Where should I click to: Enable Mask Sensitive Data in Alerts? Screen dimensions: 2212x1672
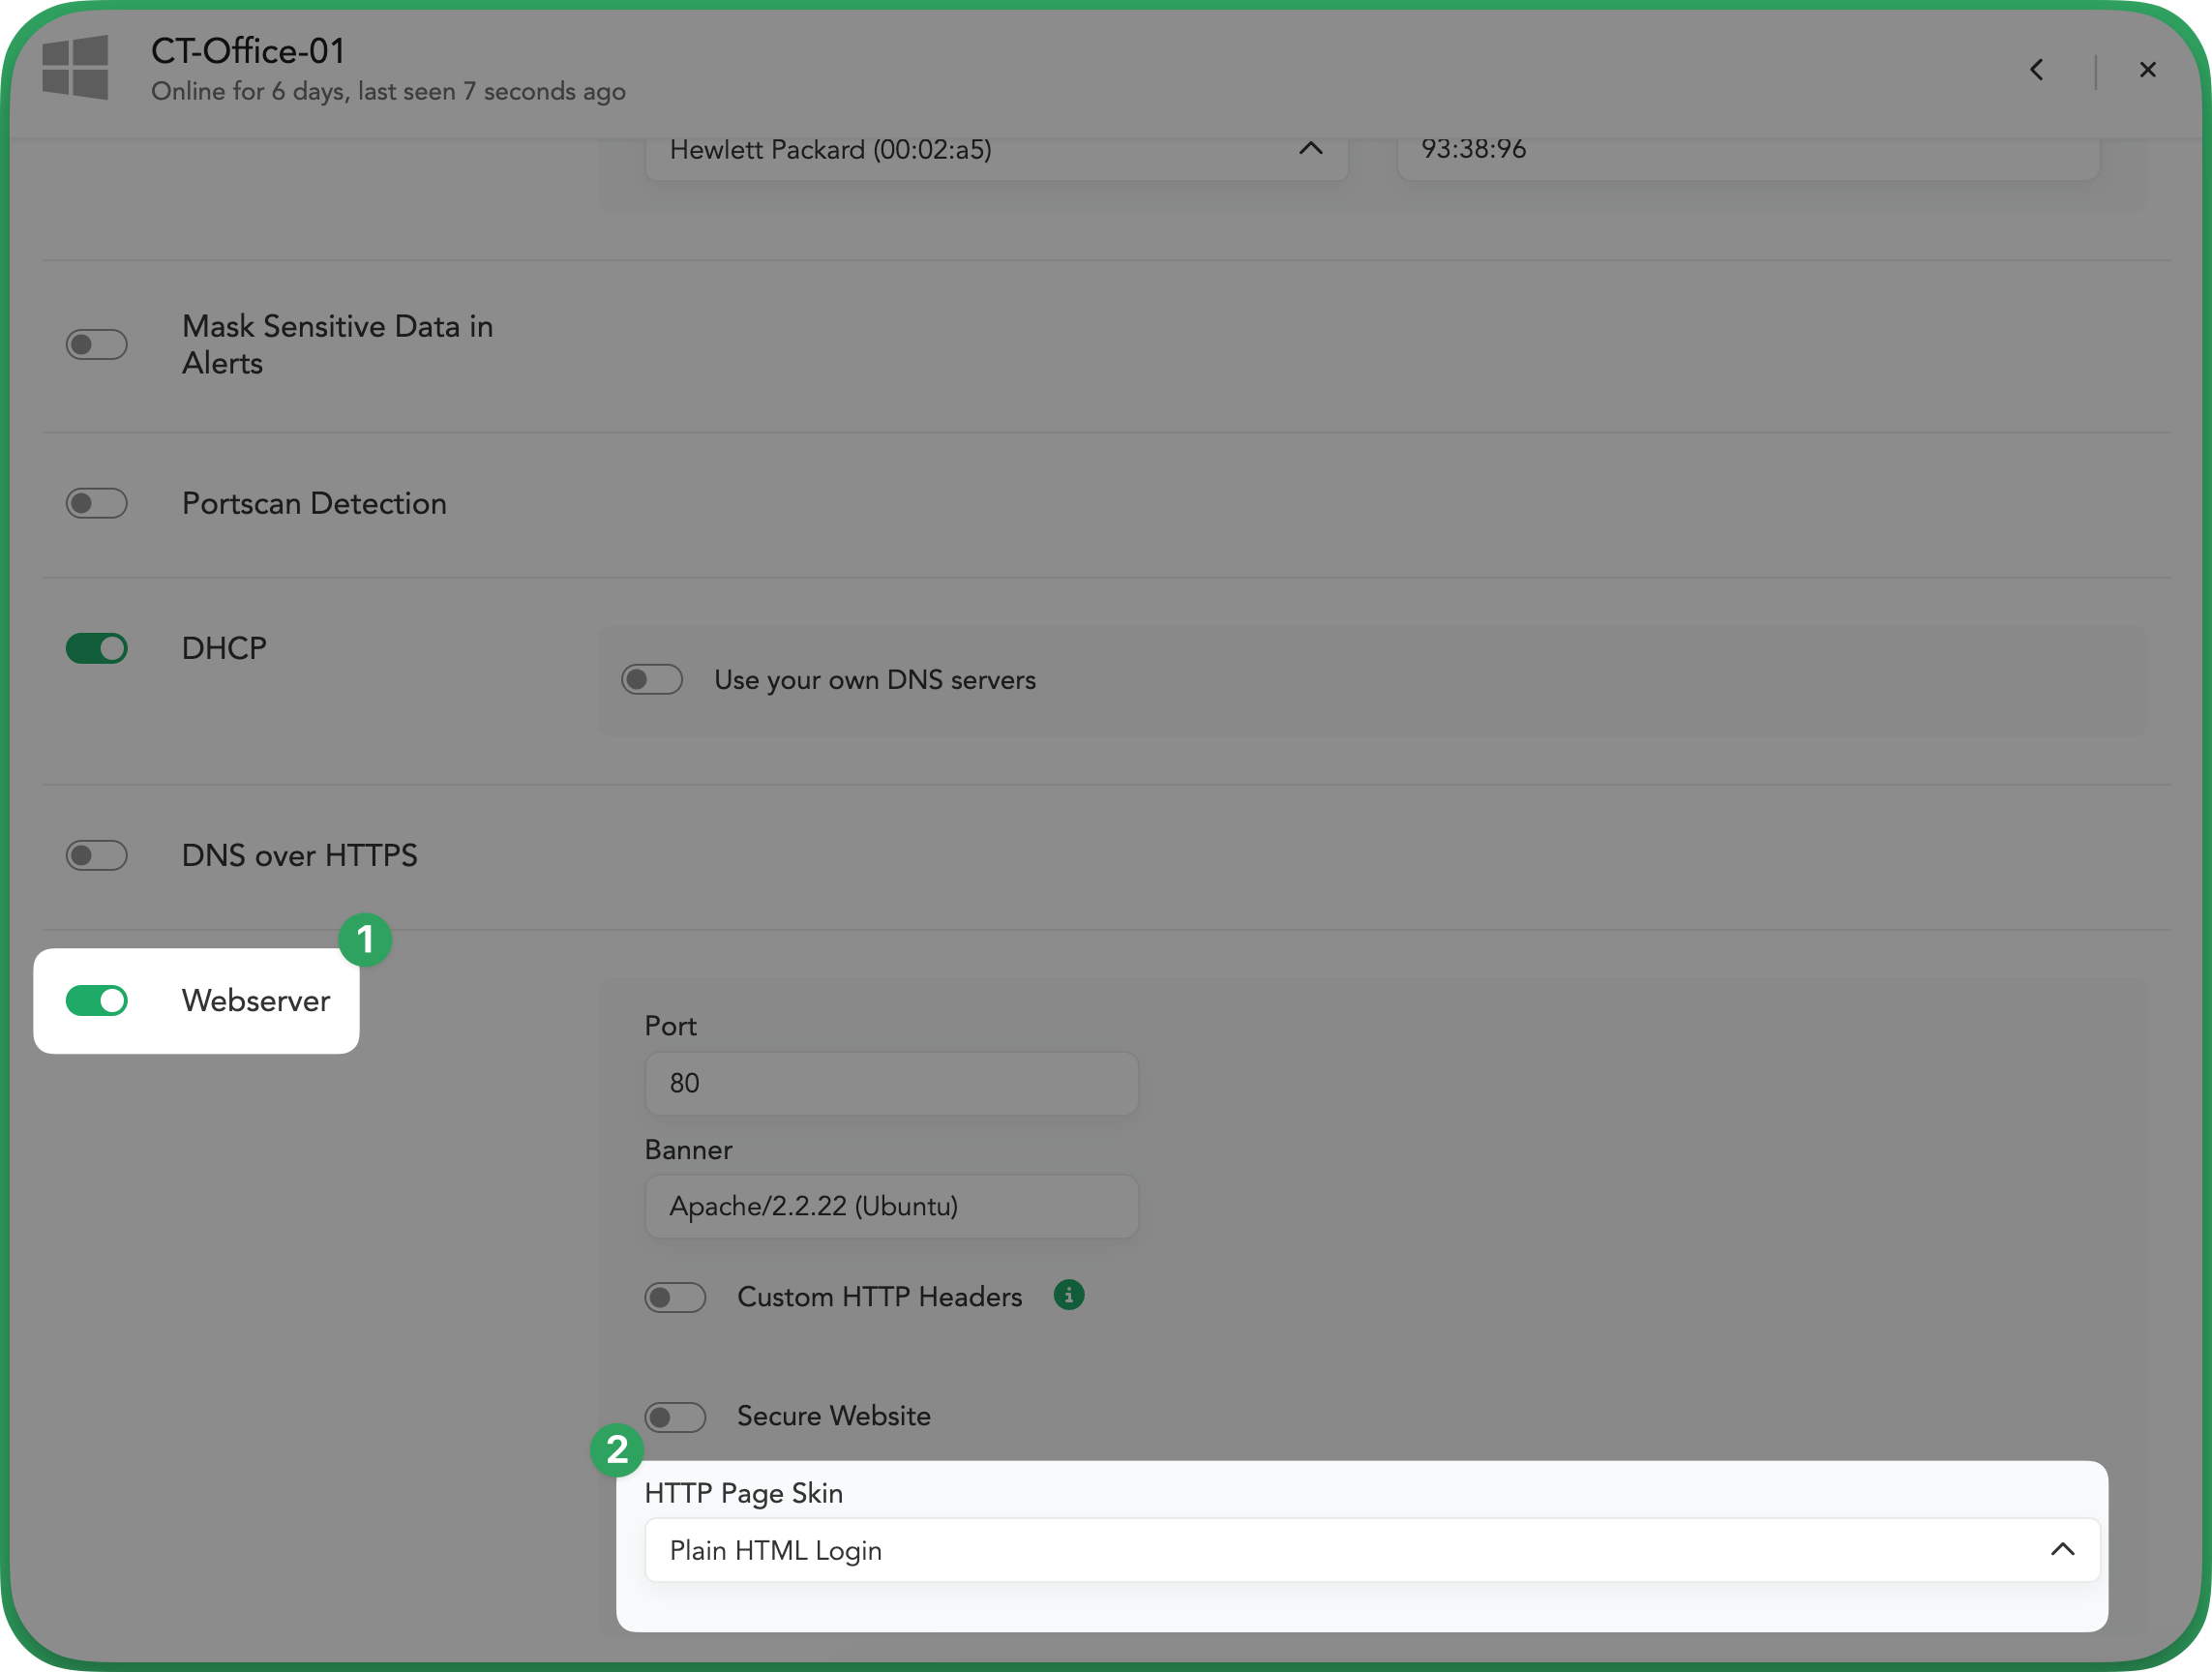click(97, 345)
